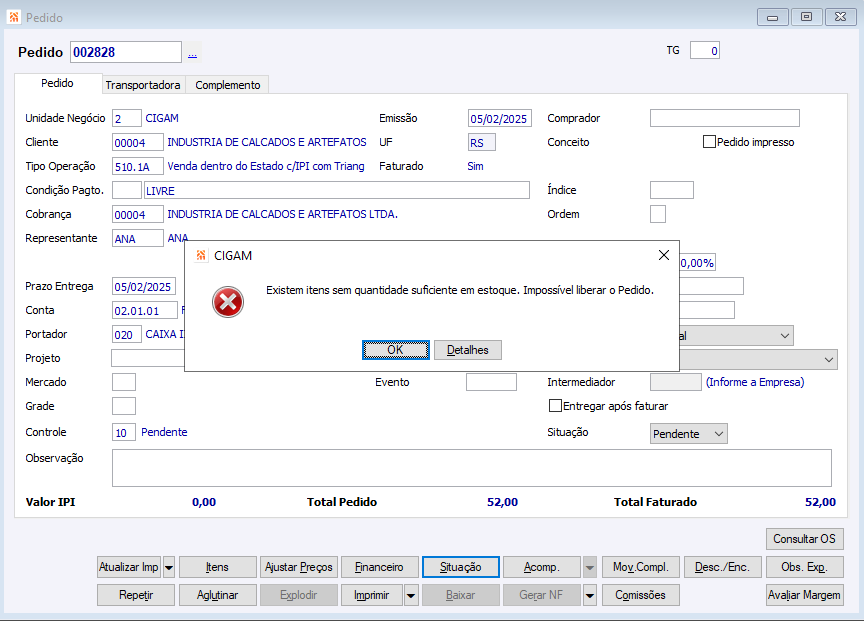This screenshot has width=864, height=621.
Task: Open the combo box right of Portador row
Action: click(x=736, y=336)
